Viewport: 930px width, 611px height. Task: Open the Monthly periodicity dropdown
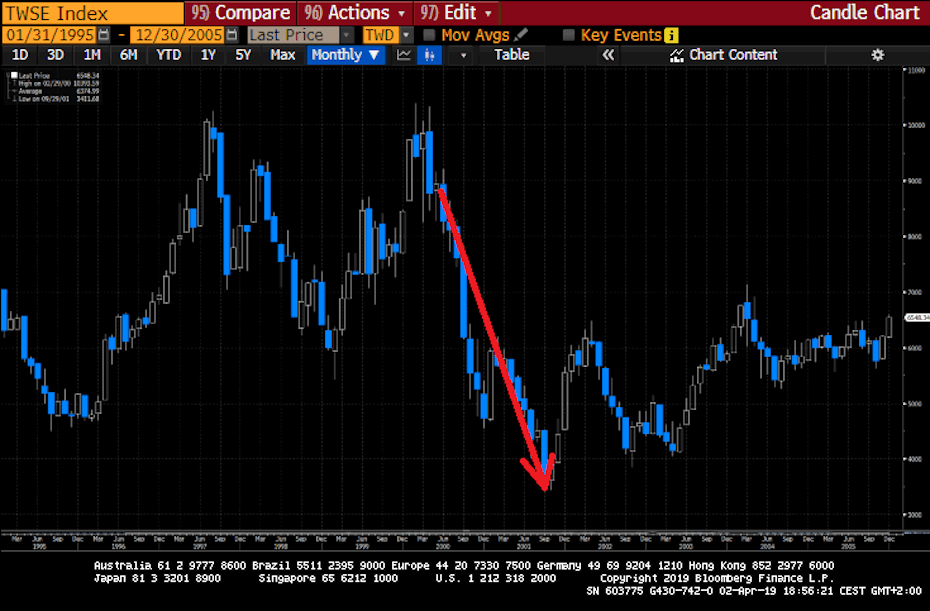[x=346, y=55]
